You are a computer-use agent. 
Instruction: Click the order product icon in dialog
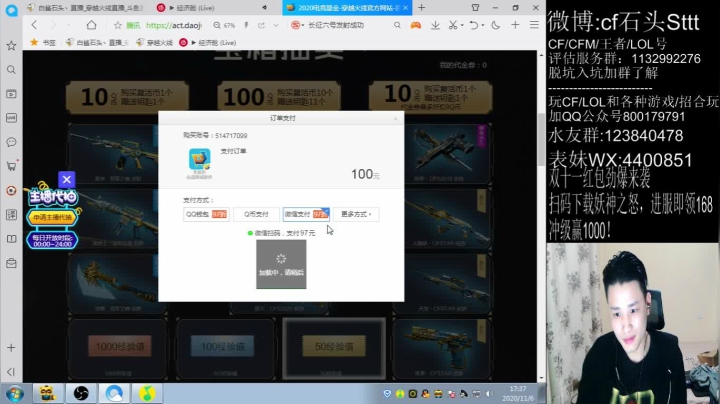point(200,160)
